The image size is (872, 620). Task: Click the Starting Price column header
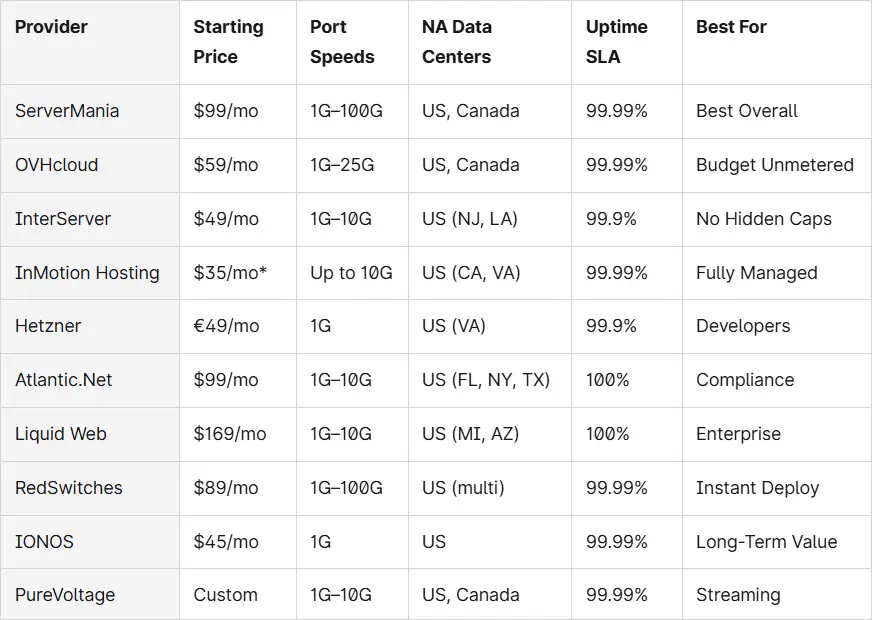click(228, 42)
